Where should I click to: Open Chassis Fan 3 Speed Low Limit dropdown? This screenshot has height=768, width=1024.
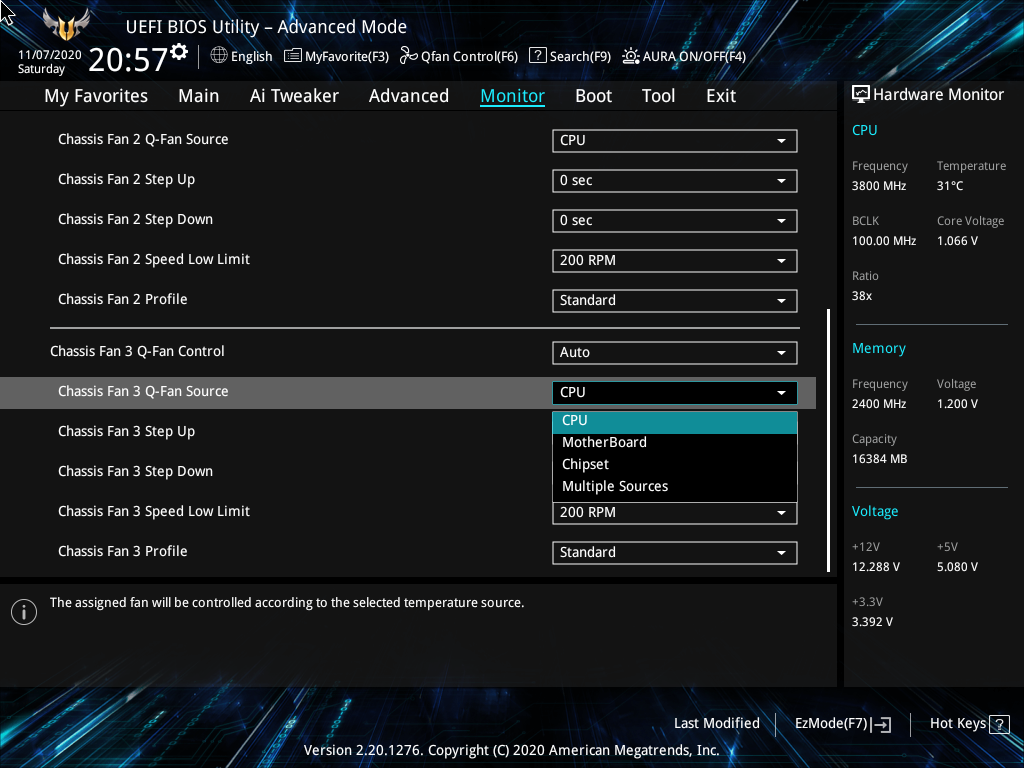coord(675,513)
